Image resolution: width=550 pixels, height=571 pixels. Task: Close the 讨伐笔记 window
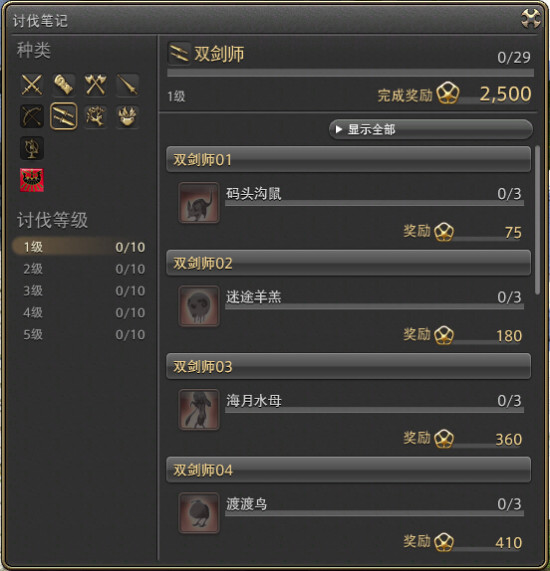click(531, 18)
